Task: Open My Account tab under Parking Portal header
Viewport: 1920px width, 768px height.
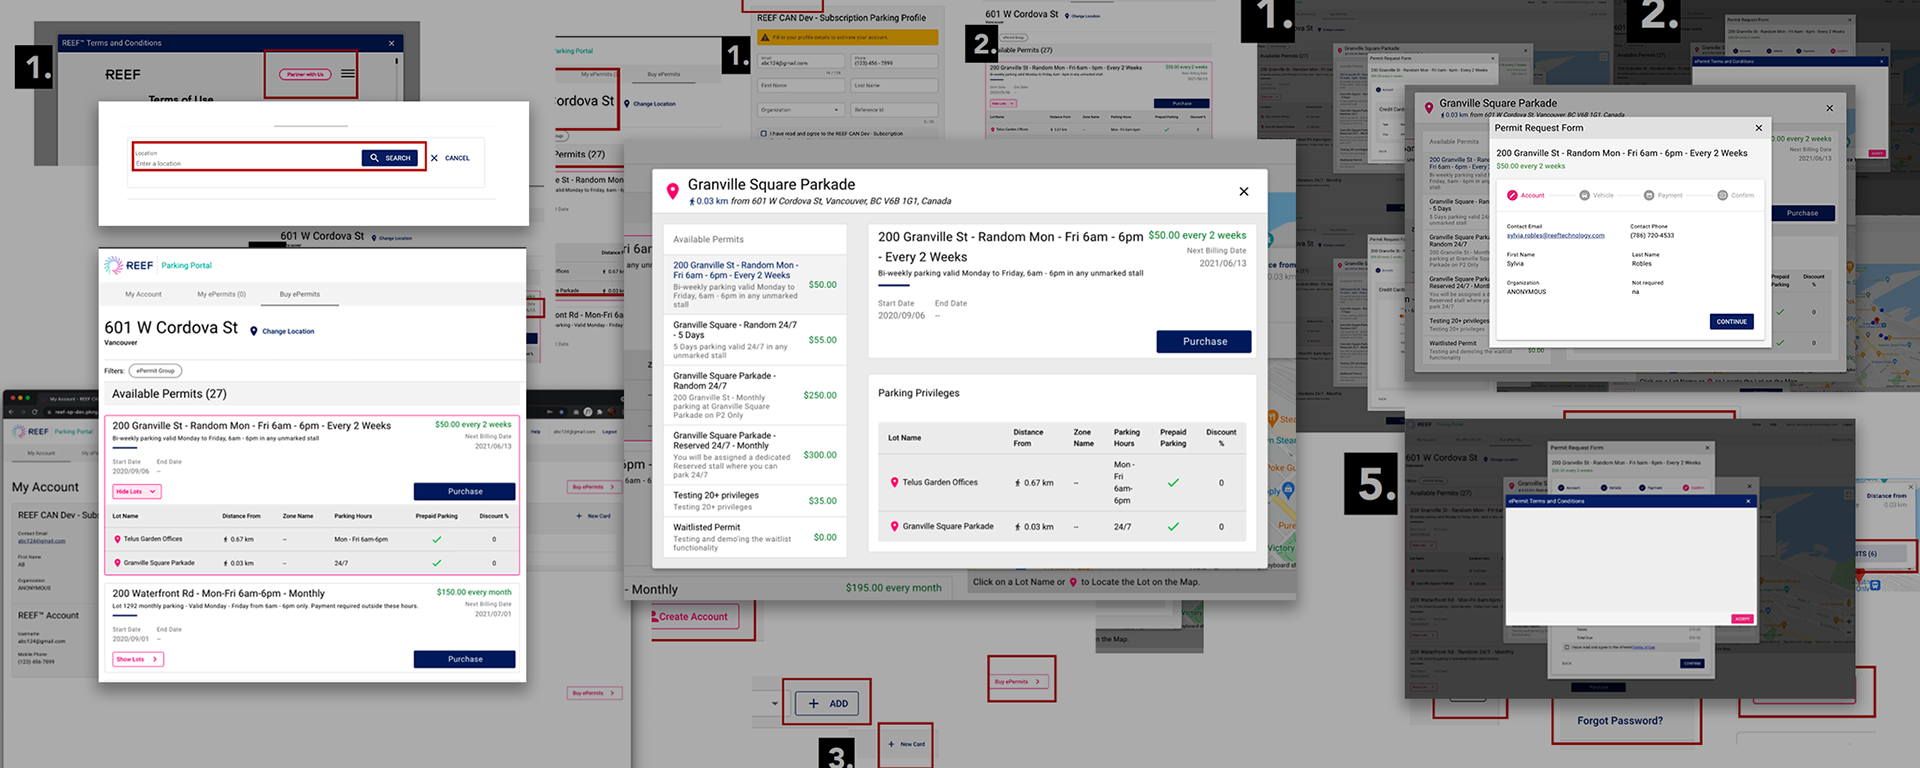Action: [x=143, y=294]
